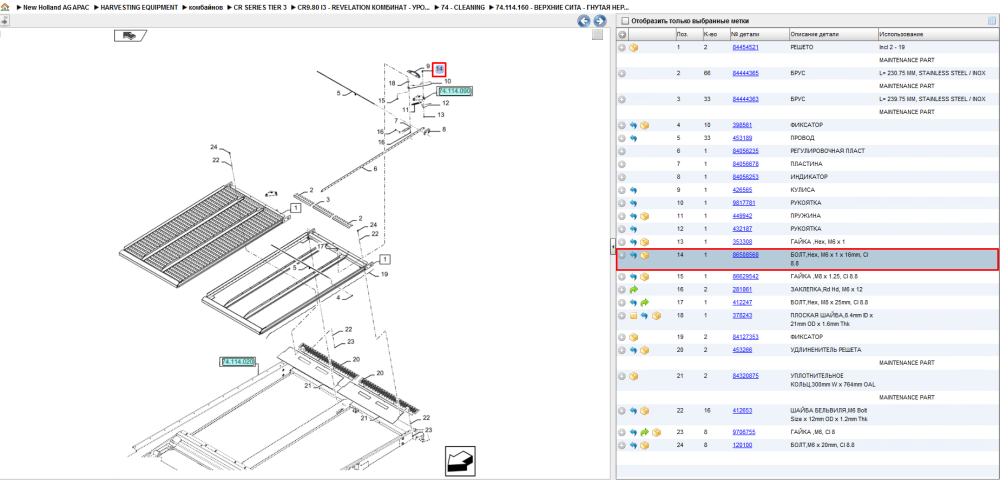Click the blue arrow icon for ФИКСАТОР 398561
This screenshot has height=480, width=1000.
[x=633, y=126]
